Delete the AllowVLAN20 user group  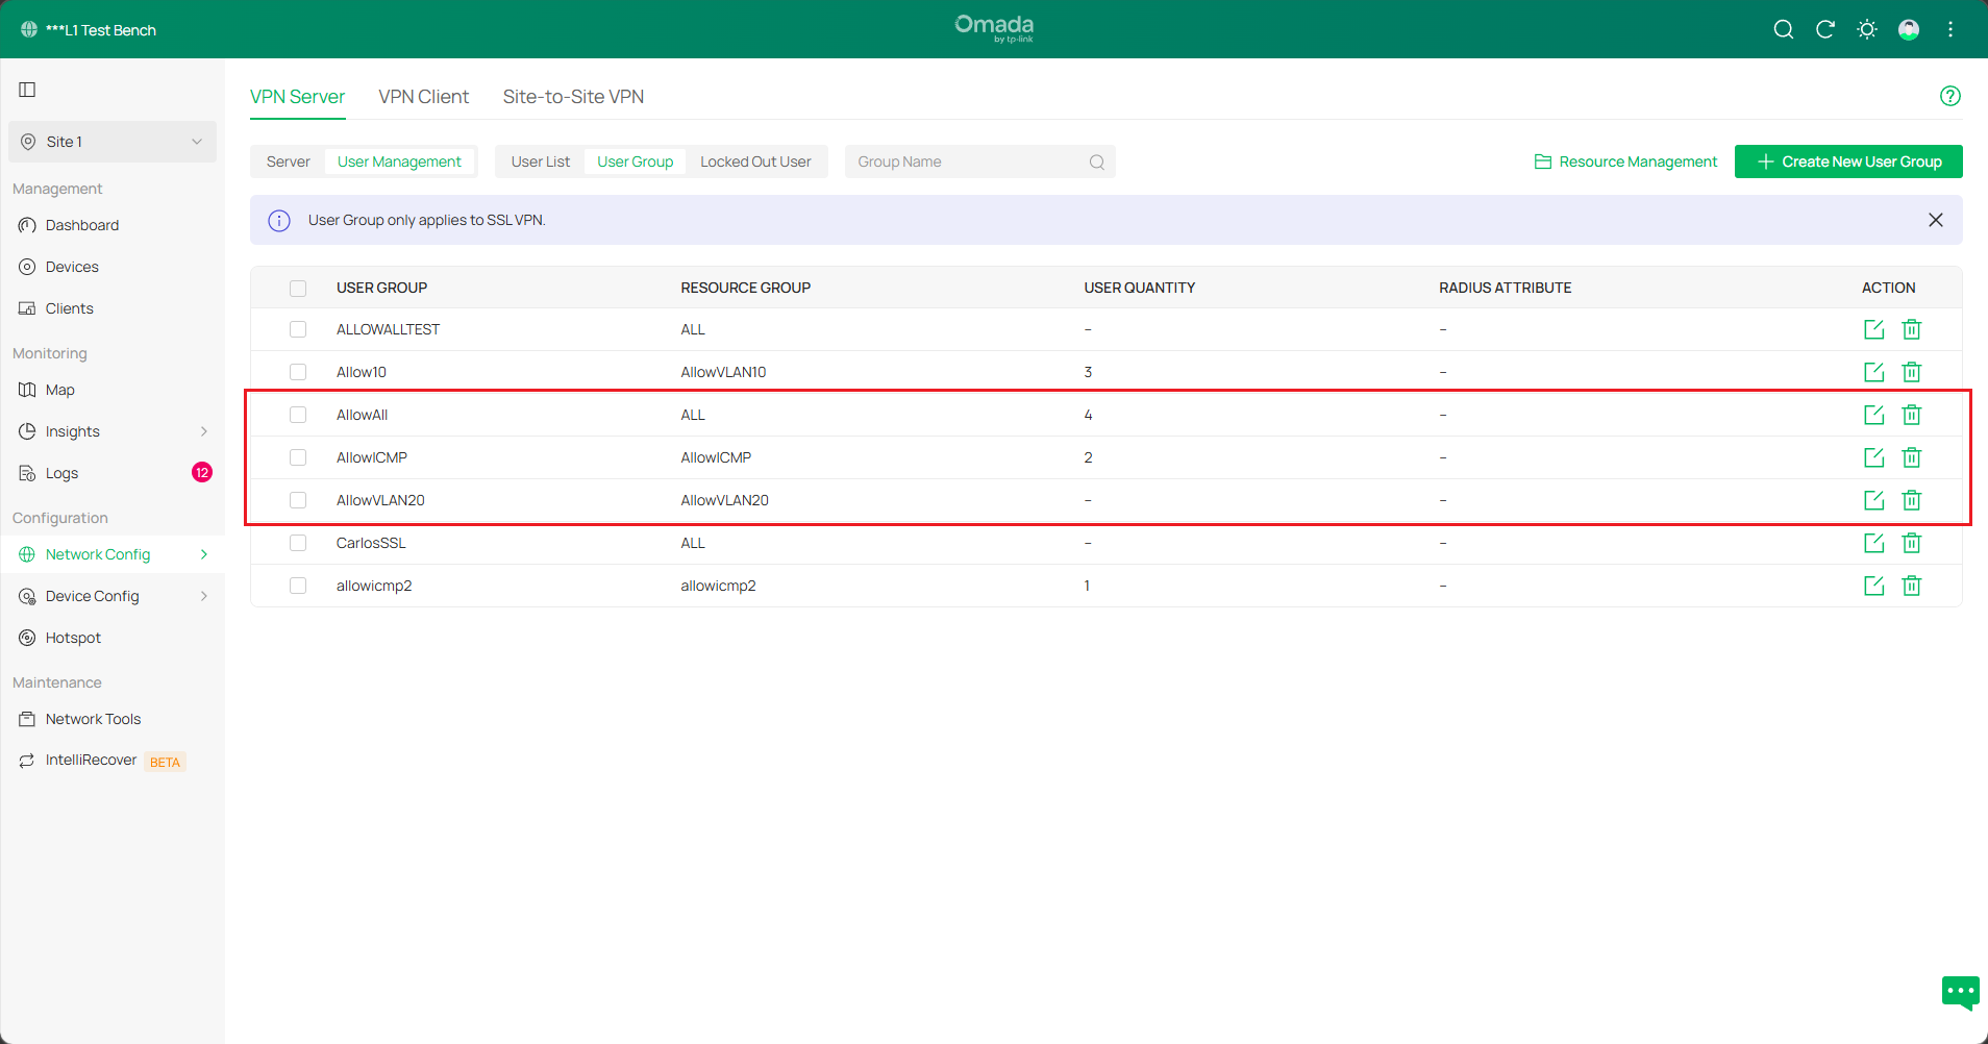tap(1911, 500)
